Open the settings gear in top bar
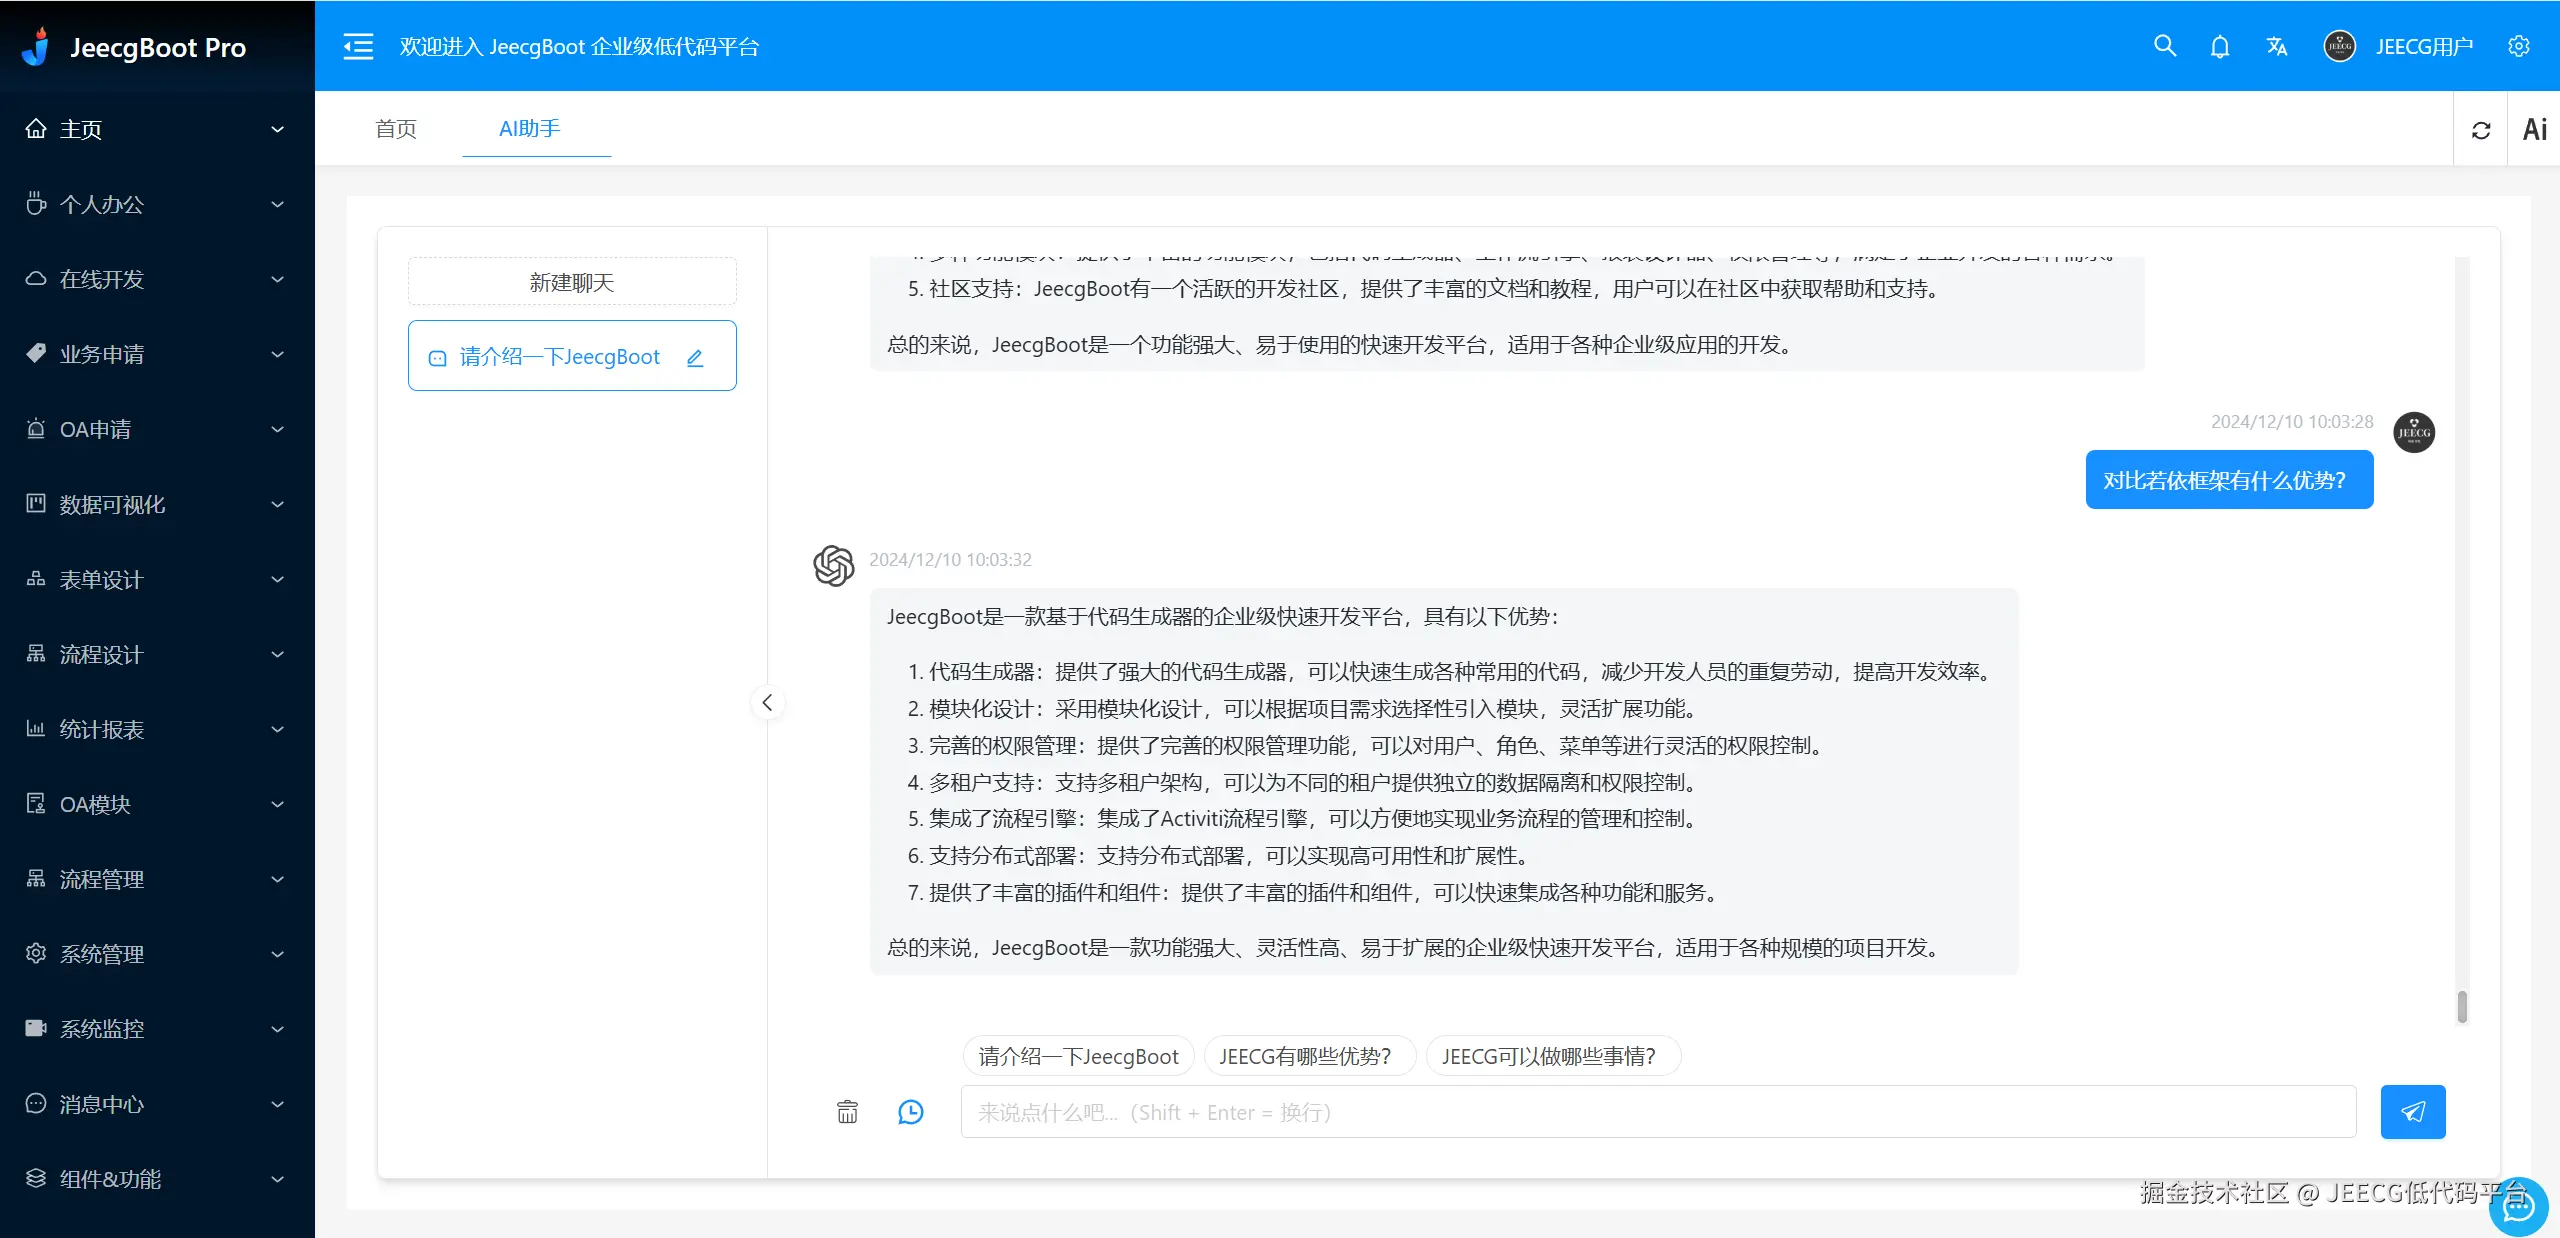The height and width of the screenshot is (1238, 2560). tap(2519, 47)
